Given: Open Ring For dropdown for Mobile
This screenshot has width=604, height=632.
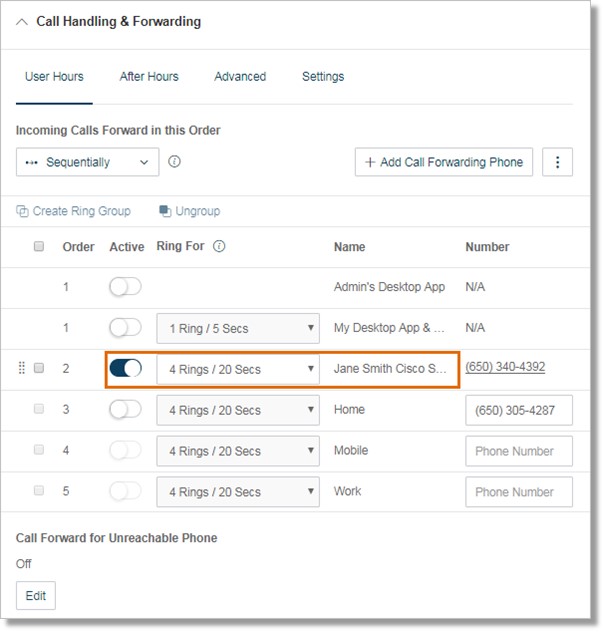Looking at the screenshot, I should coord(238,451).
